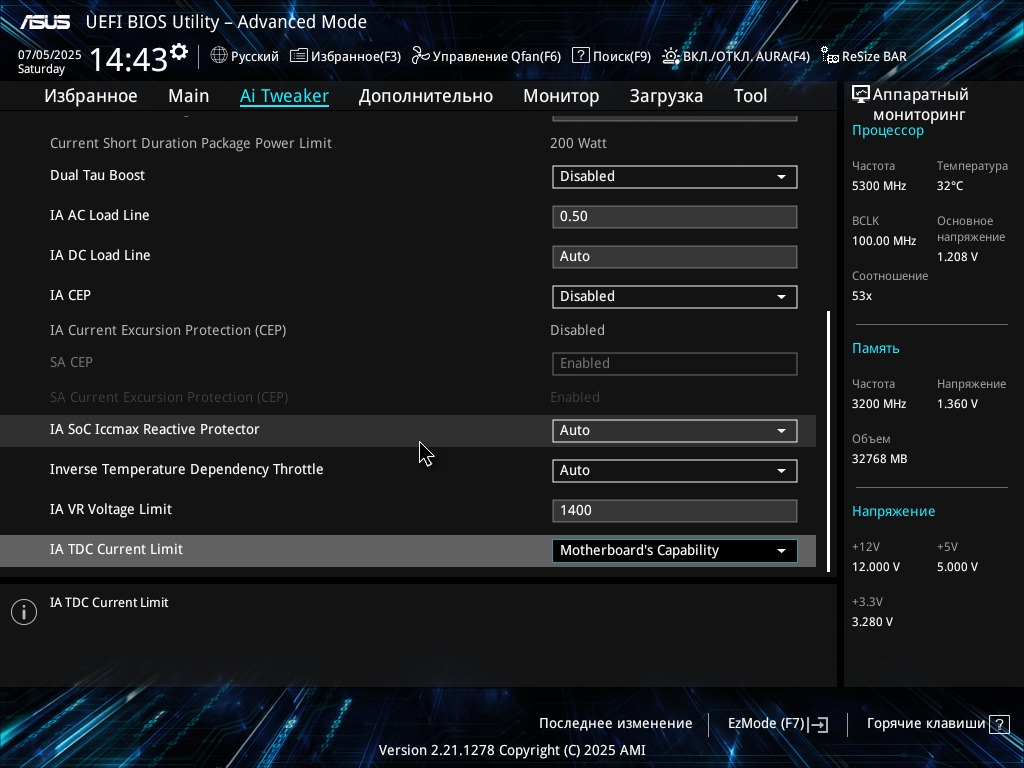Viewport: 1024px width, 768px height.
Task: Open the Дополнительно tab
Action: tap(426, 96)
